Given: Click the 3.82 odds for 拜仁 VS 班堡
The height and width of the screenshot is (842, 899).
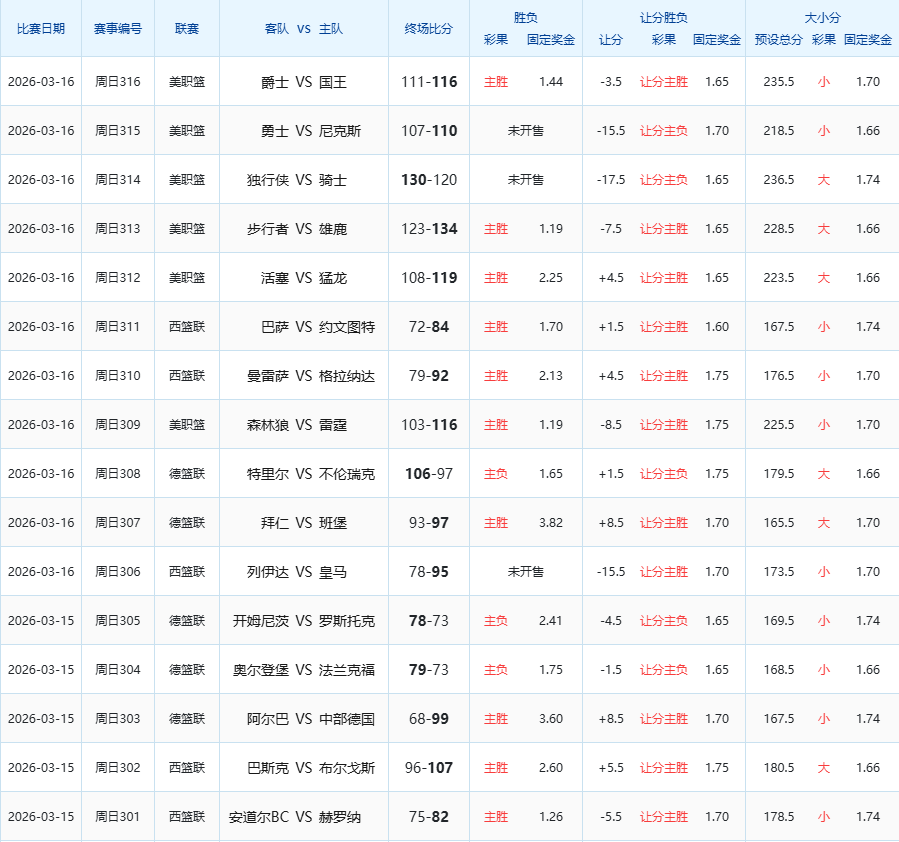Looking at the screenshot, I should pyautogui.click(x=550, y=523).
